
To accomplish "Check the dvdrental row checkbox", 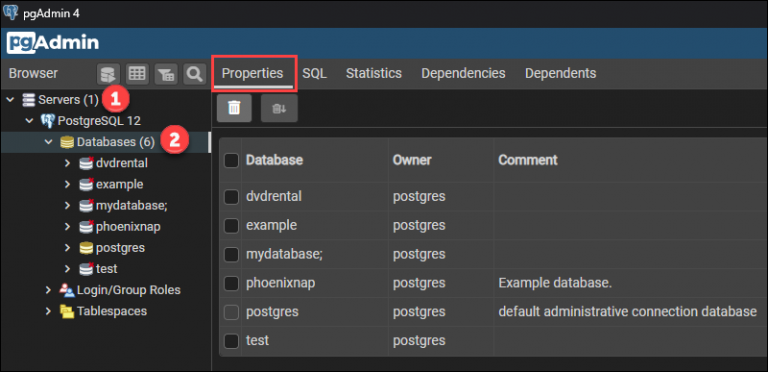I will 231,197.
